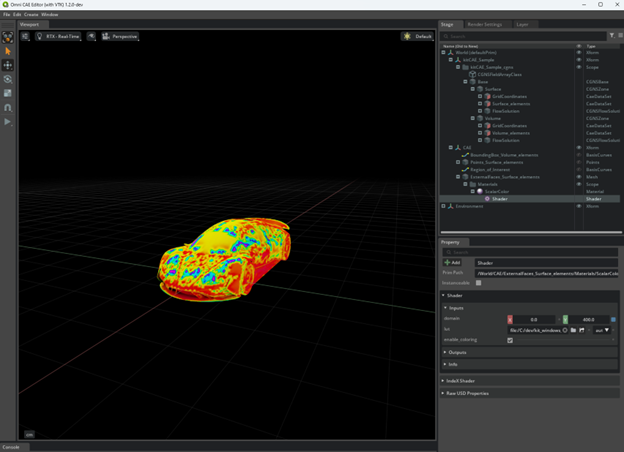Select Volume_elements dataset icon

tap(487, 133)
